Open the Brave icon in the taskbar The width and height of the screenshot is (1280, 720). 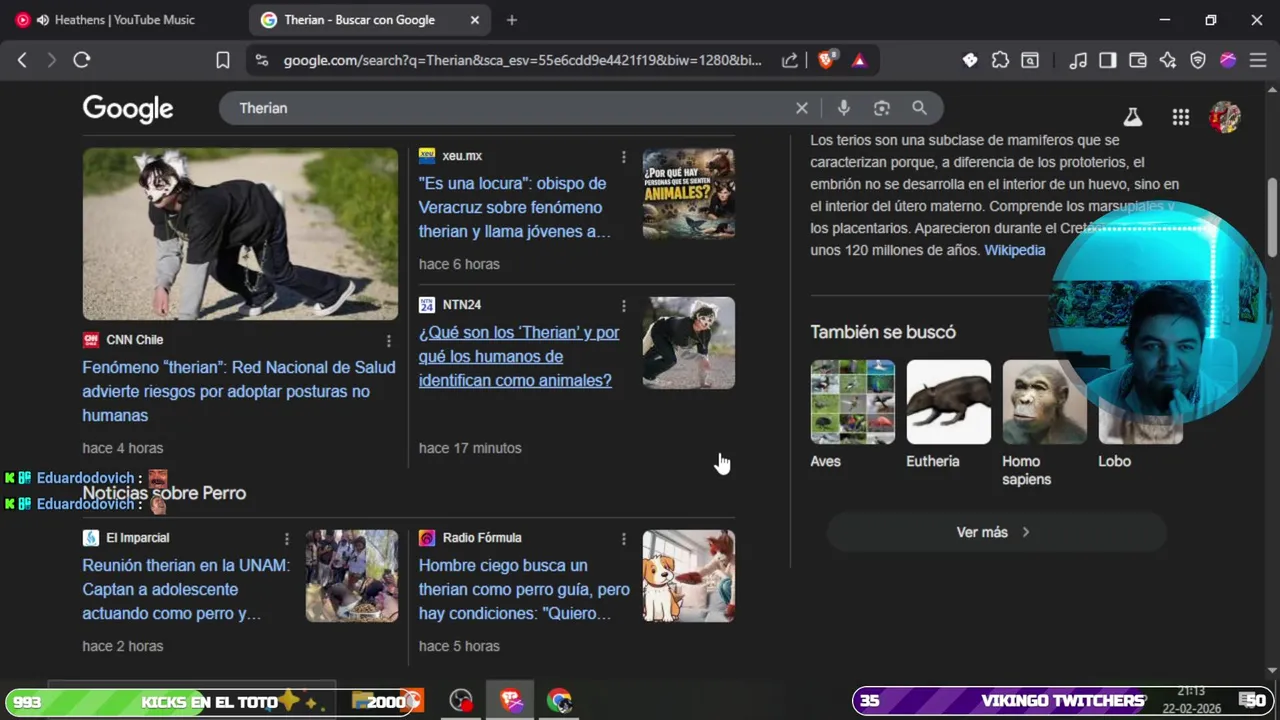point(511,701)
